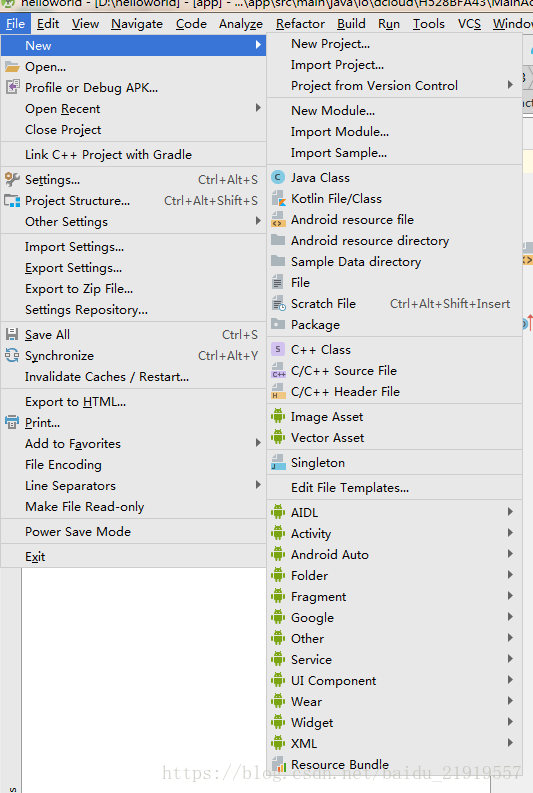Viewport: 533px width, 793px height.
Task: Click the Print printer icon
Action: (12, 422)
